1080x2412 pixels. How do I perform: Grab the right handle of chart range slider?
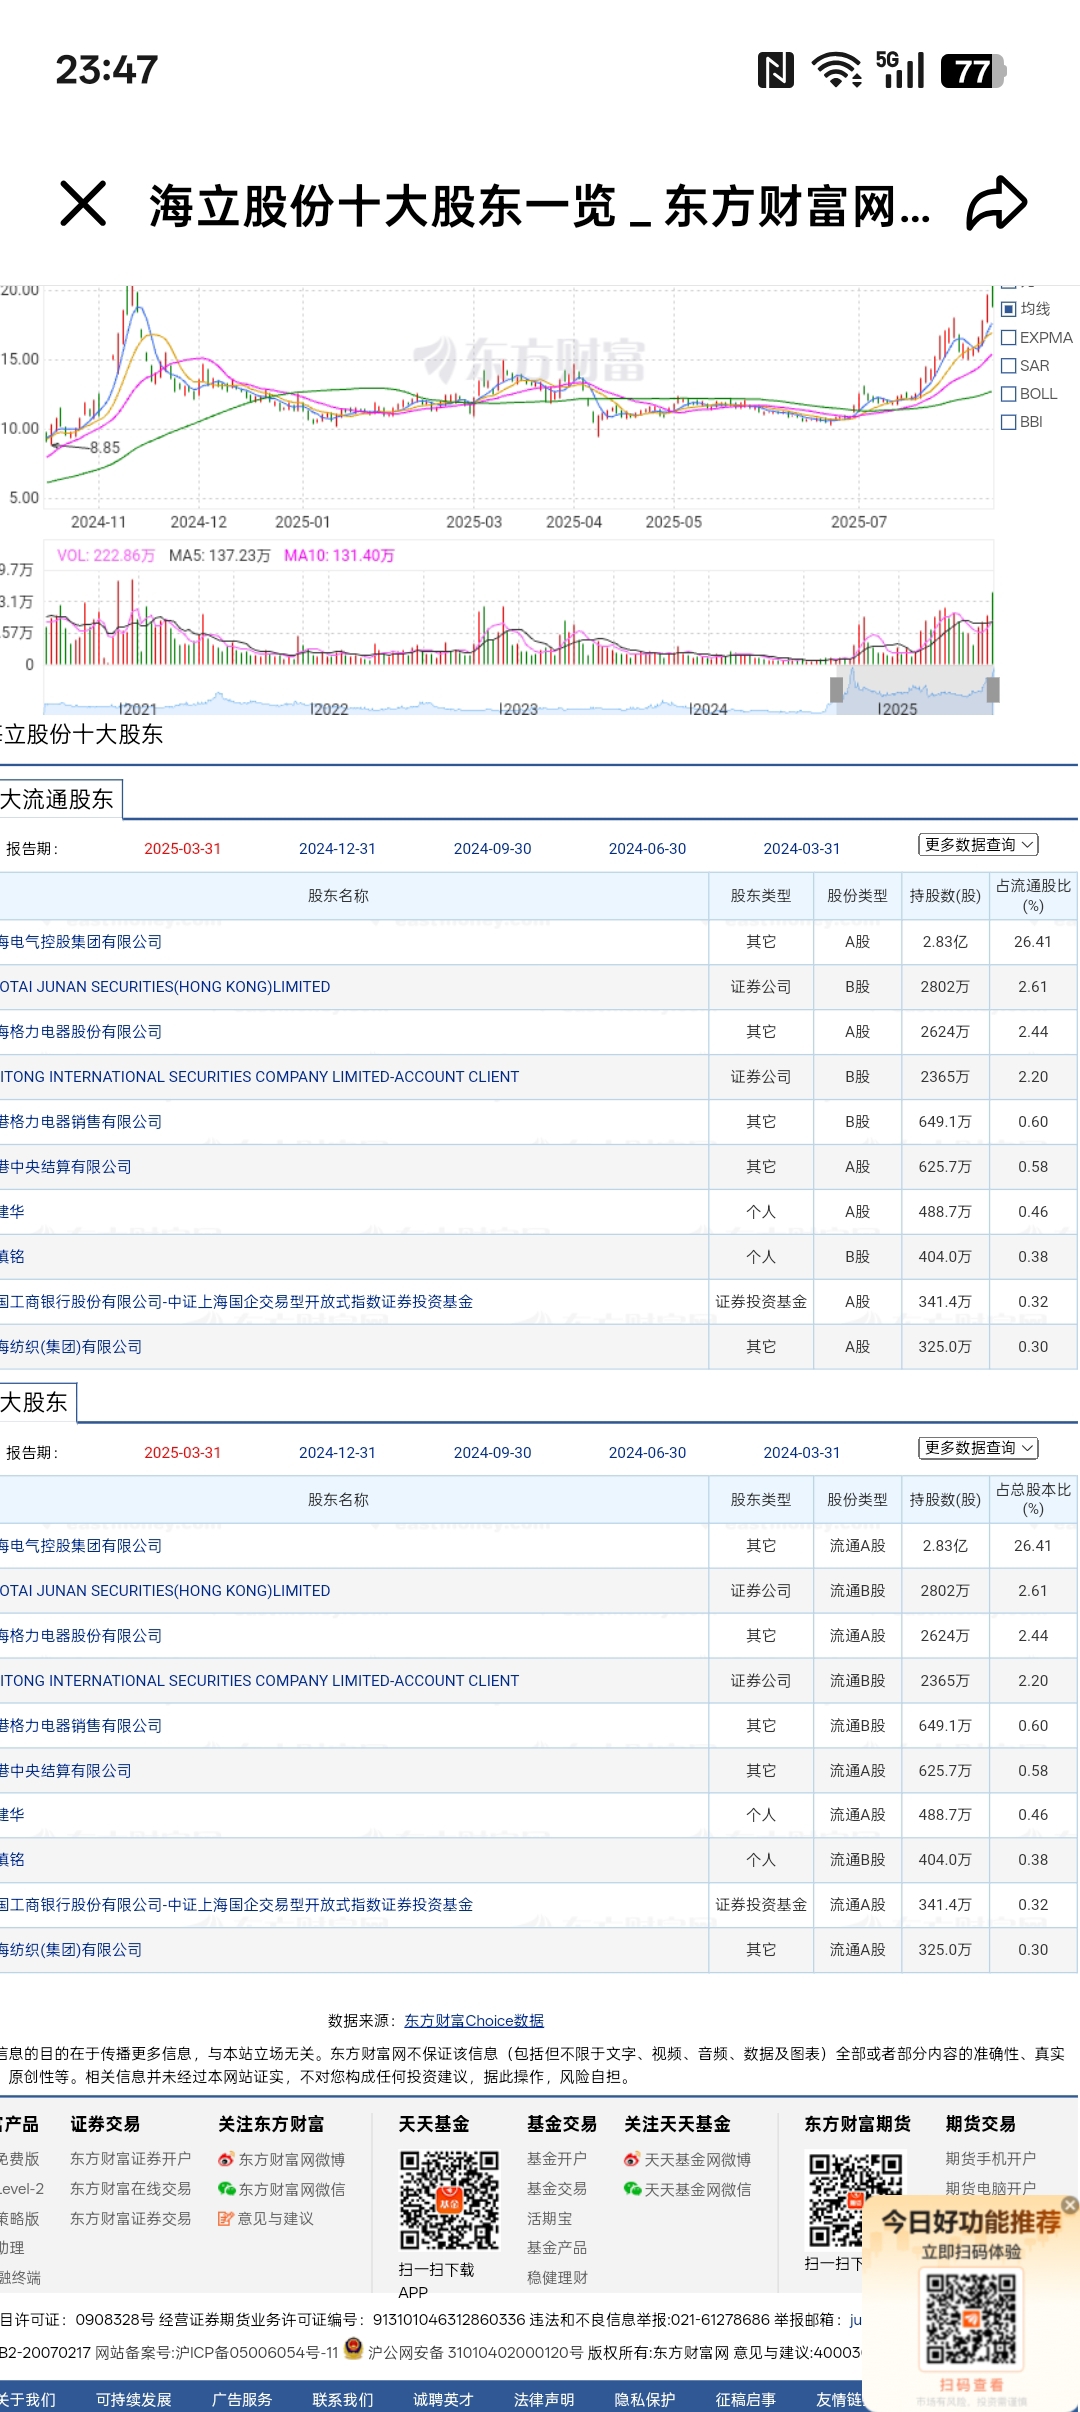pos(993,689)
